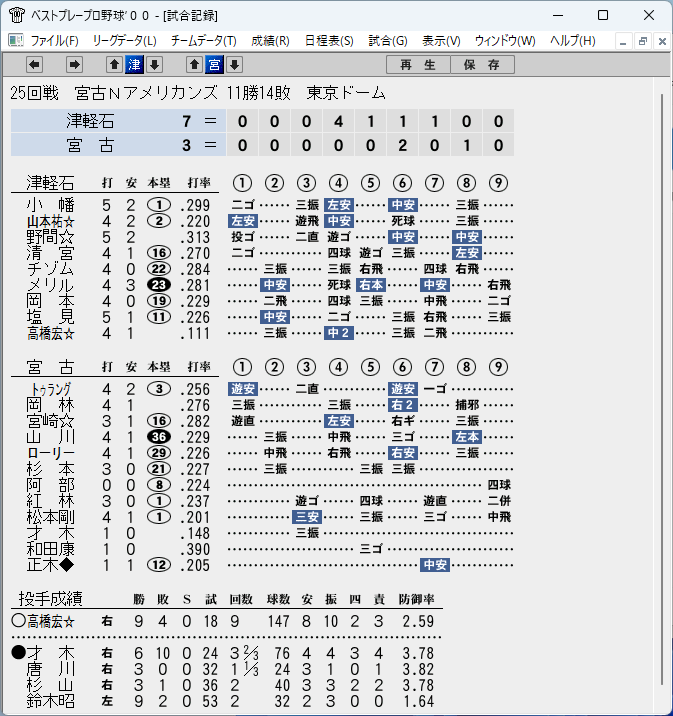Click up arrow before 津 team icon
The height and width of the screenshot is (716, 673).
pyautogui.click(x=114, y=65)
